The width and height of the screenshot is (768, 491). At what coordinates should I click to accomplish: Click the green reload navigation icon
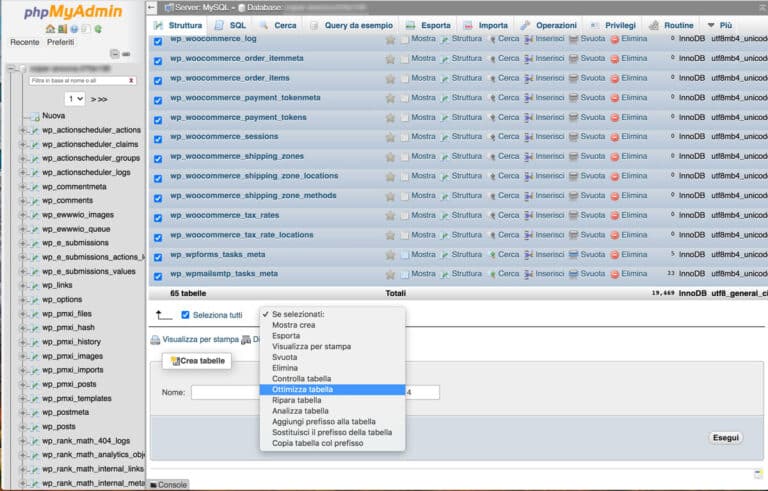coord(98,29)
